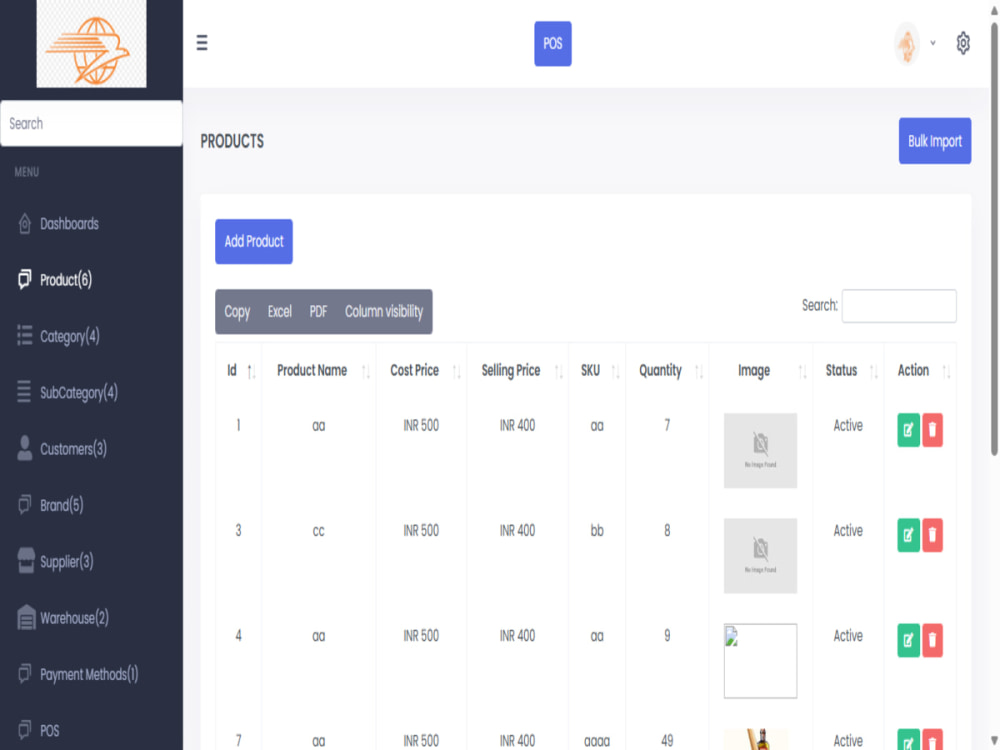Toggle the hamburger sidebar menu icon

(x=202, y=43)
